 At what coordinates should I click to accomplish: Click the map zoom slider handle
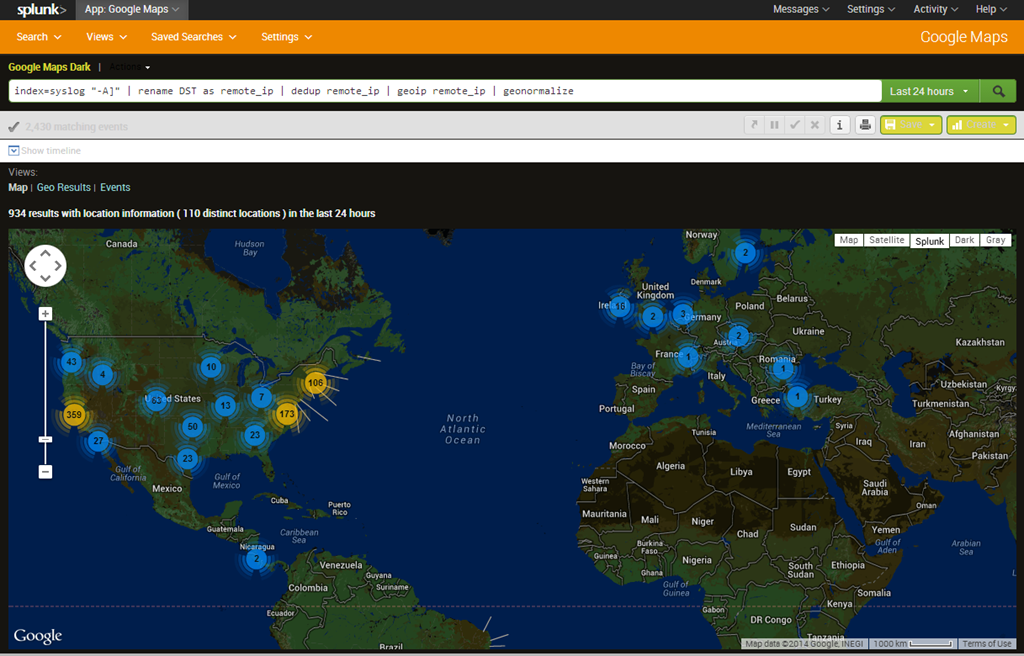coord(45,439)
